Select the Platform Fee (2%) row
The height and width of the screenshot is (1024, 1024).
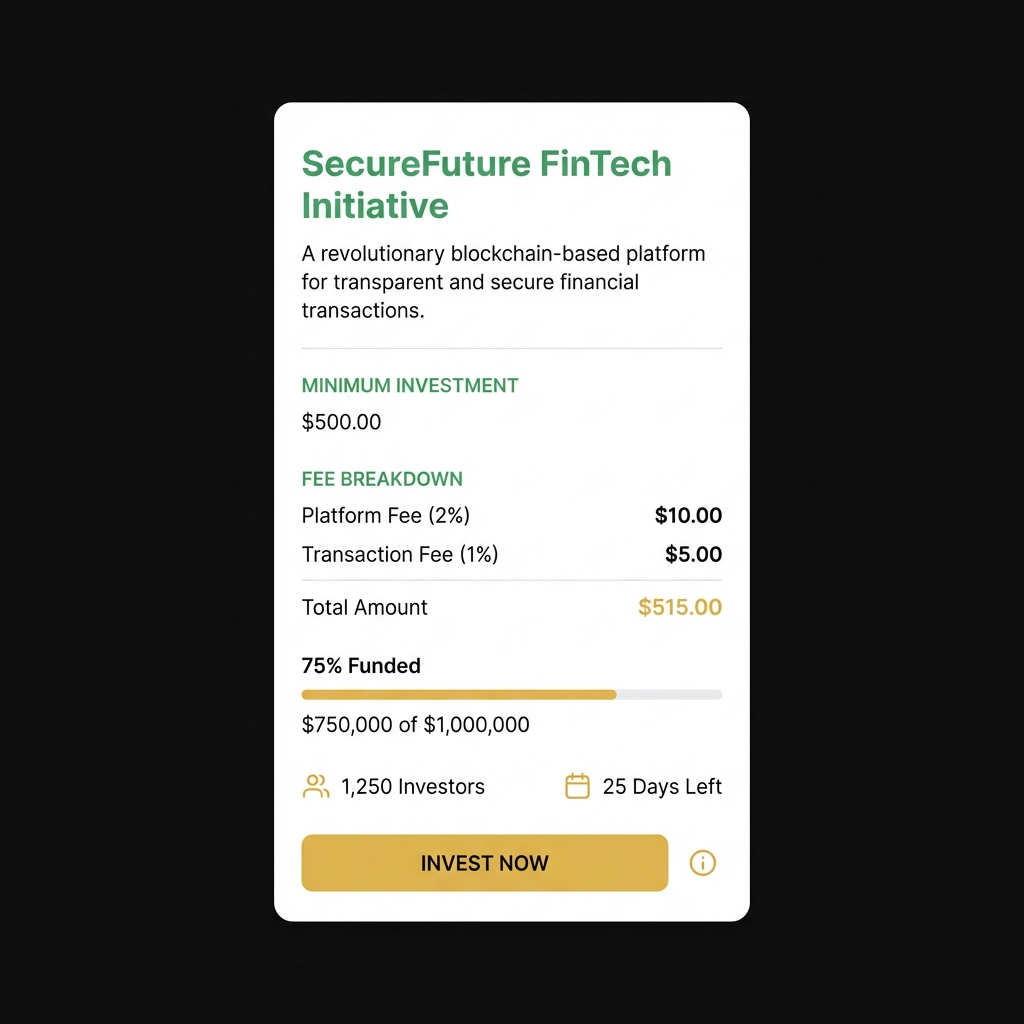coord(386,515)
